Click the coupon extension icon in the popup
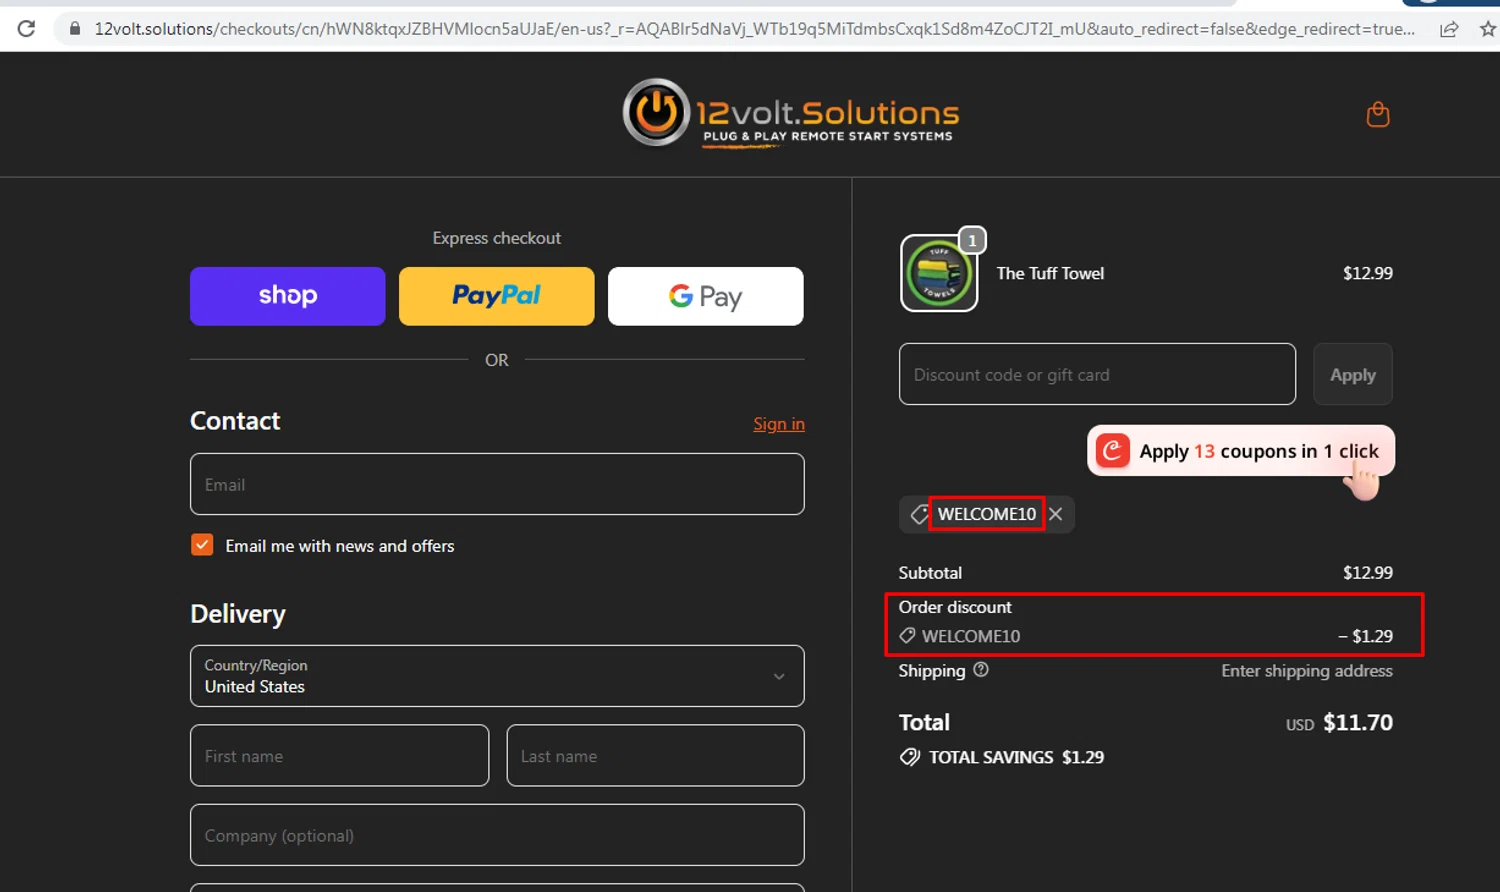Screen dimensions: 1500x892 (x=1112, y=451)
